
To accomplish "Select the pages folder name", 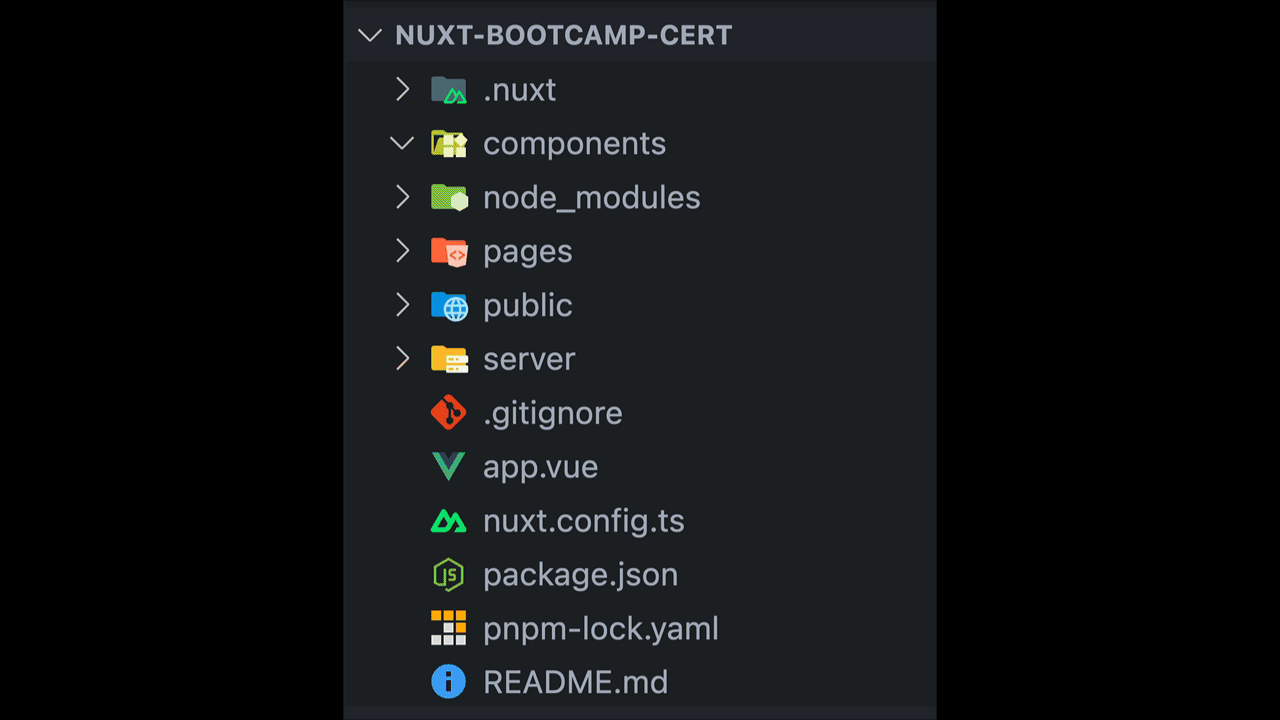I will [527, 252].
